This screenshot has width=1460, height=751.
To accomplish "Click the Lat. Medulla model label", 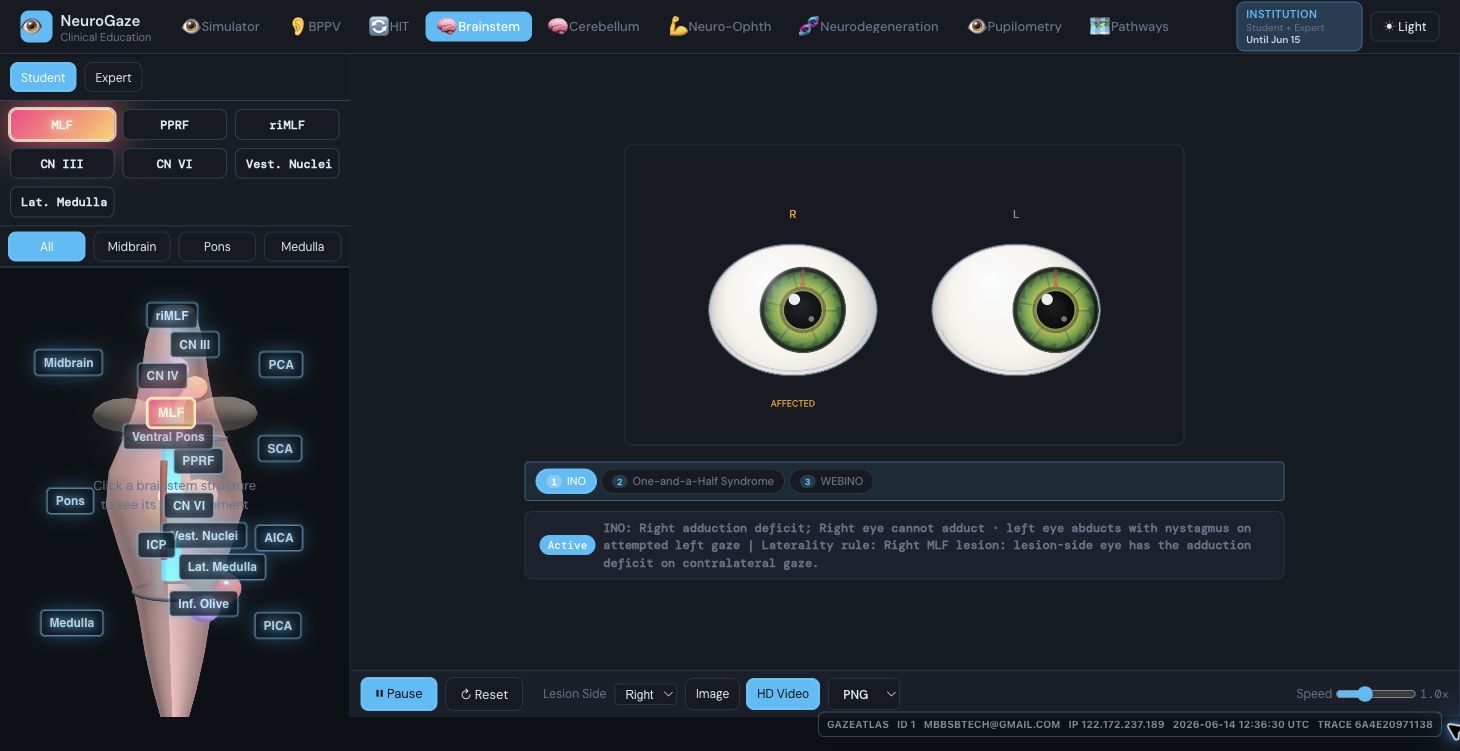I will click(x=222, y=567).
